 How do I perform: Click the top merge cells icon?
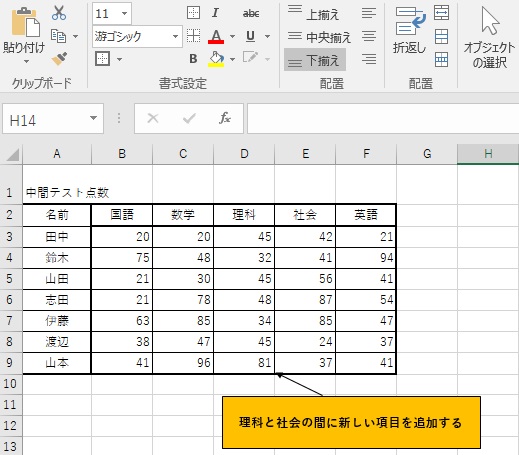441,13
